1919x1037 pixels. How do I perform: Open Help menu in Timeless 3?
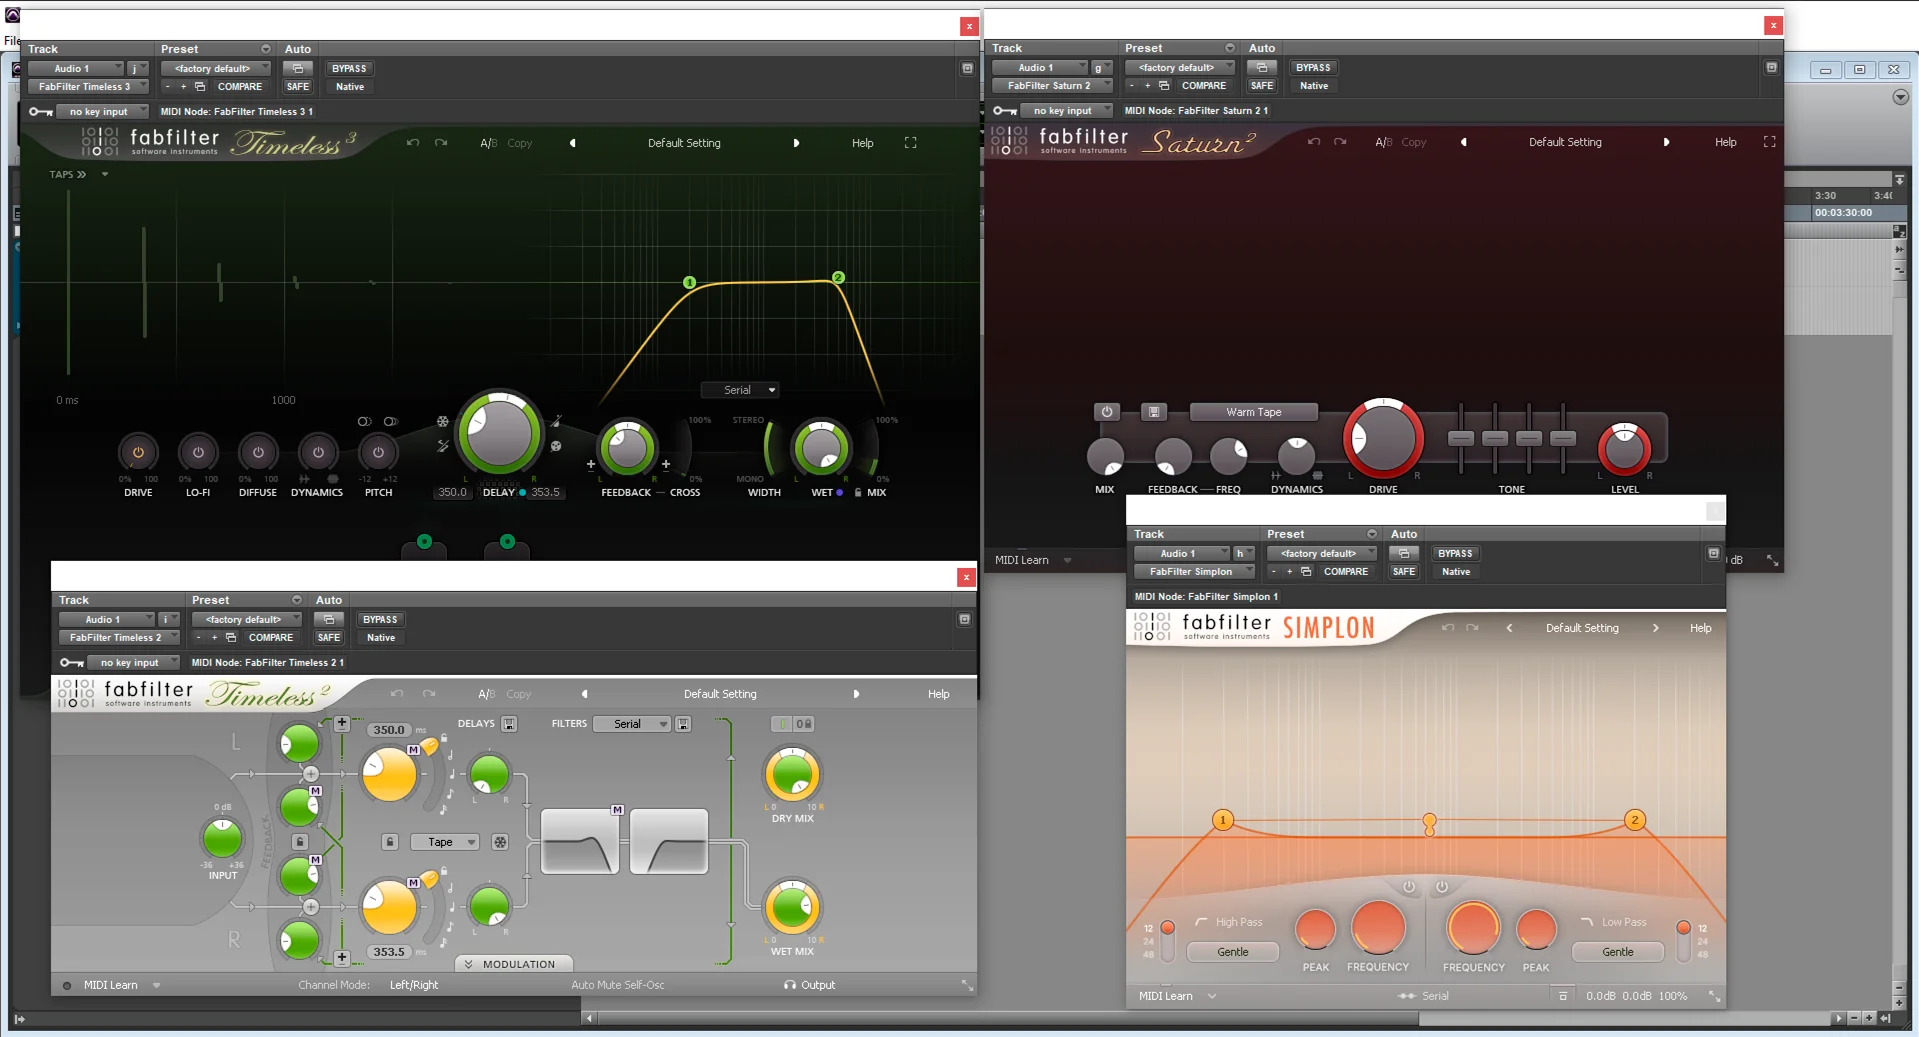(x=862, y=143)
